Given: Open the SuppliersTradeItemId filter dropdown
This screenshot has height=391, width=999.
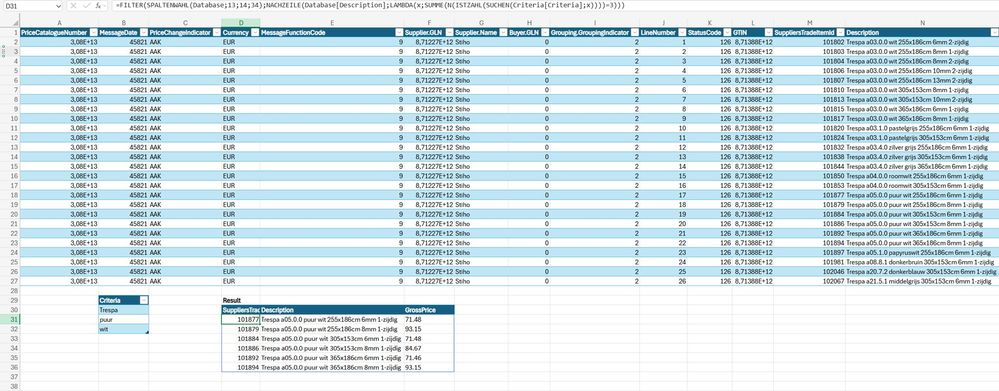Looking at the screenshot, I should [840, 32].
